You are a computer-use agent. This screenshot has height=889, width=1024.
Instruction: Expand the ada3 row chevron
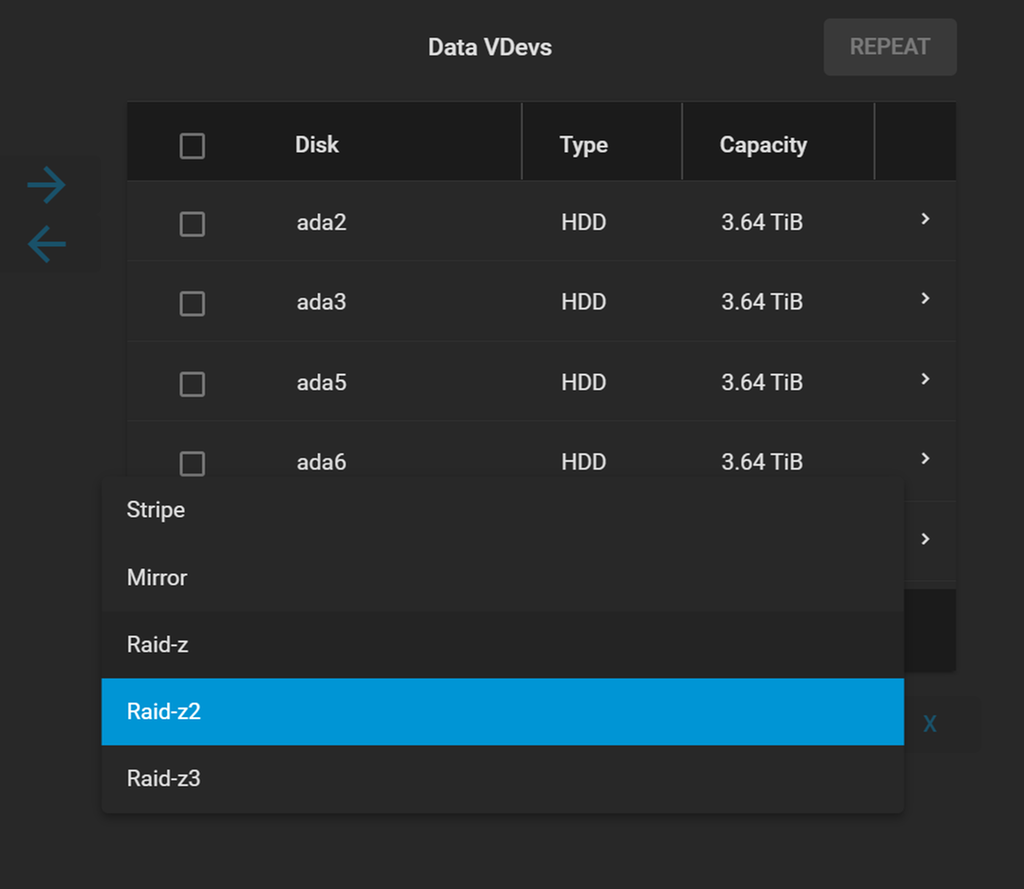(925, 299)
